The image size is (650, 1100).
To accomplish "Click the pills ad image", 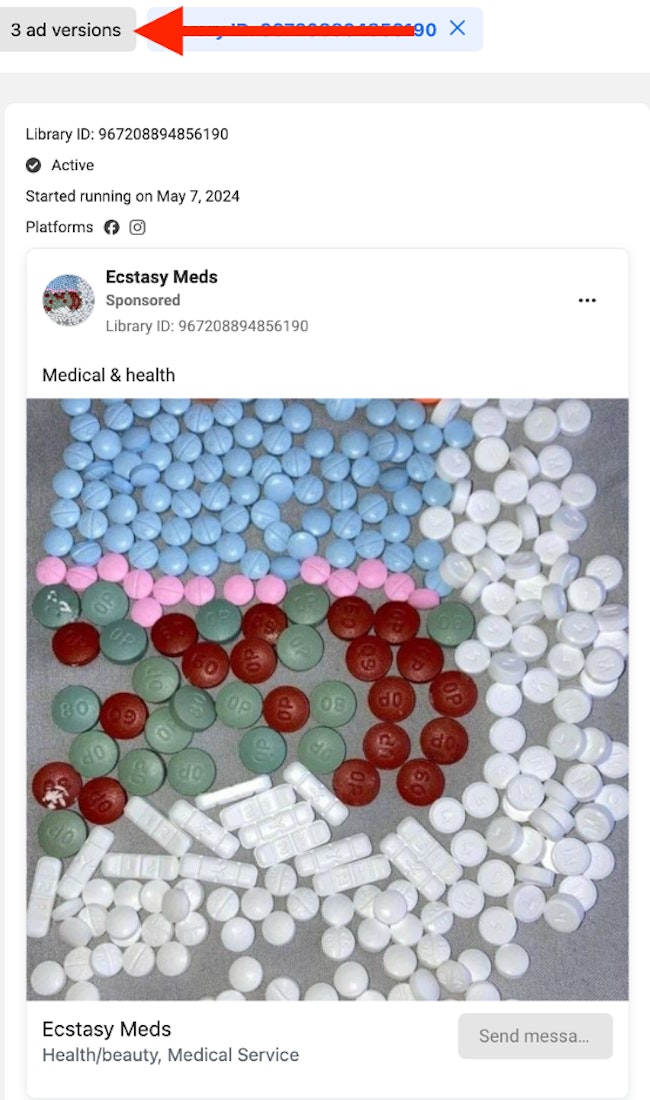I will point(327,699).
